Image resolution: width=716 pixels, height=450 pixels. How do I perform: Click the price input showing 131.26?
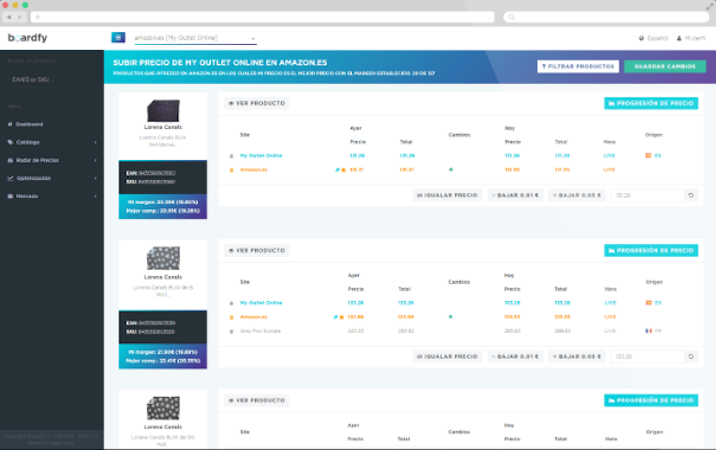[648, 195]
